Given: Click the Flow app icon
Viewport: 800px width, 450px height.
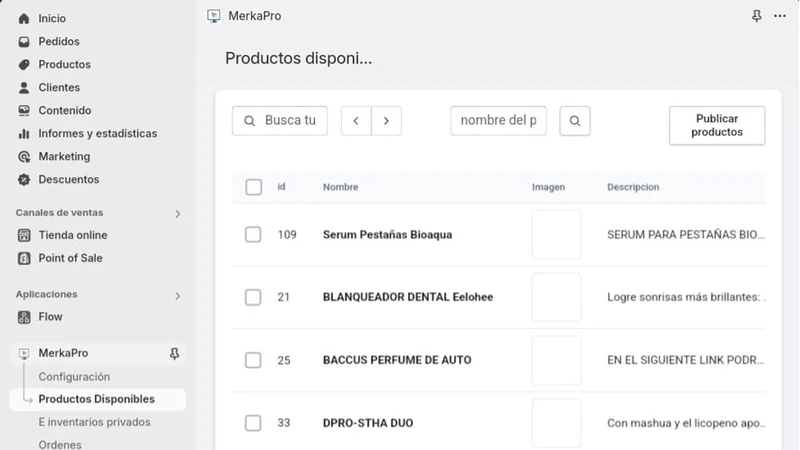Looking at the screenshot, I should (x=24, y=317).
